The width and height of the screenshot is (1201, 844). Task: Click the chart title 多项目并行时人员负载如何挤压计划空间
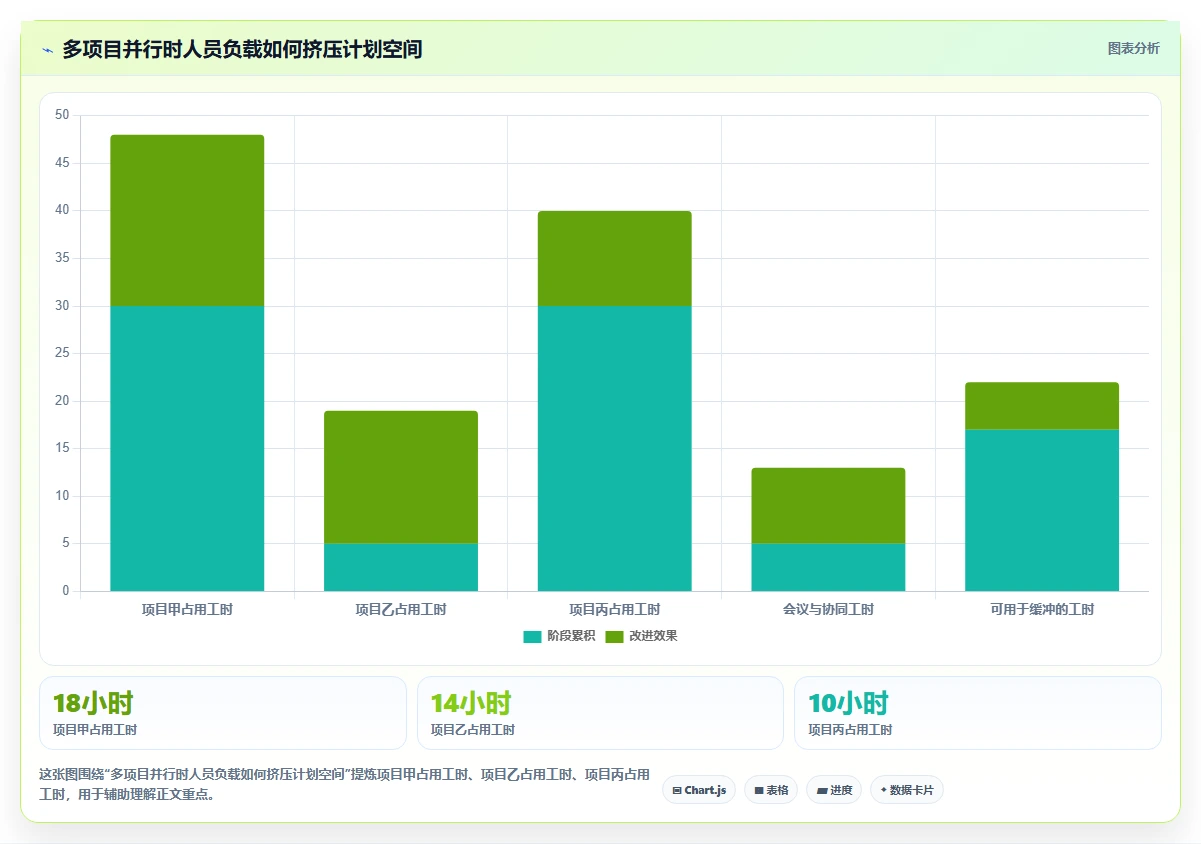pos(242,49)
